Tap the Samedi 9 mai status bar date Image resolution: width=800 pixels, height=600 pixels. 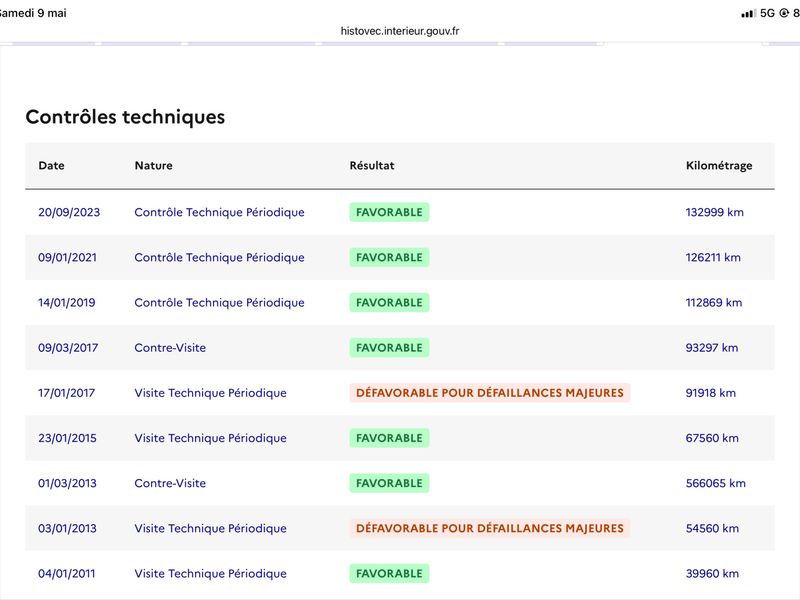[33, 13]
